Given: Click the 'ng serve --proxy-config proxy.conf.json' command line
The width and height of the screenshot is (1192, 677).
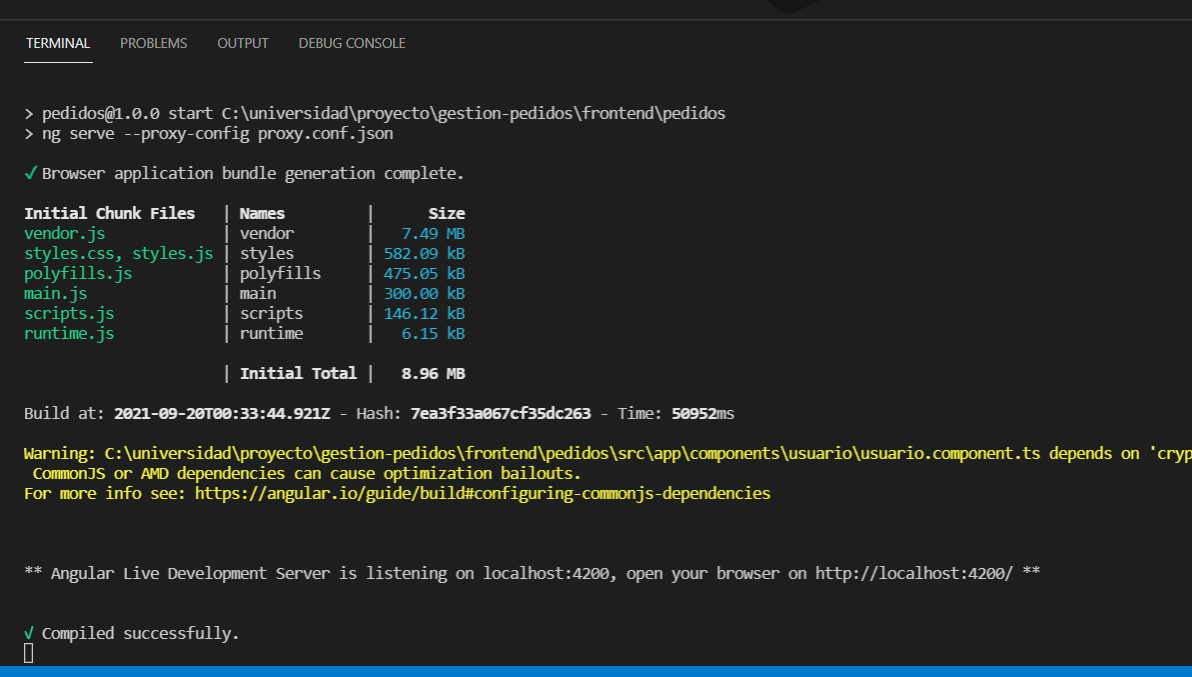Looking at the screenshot, I should (217, 134).
